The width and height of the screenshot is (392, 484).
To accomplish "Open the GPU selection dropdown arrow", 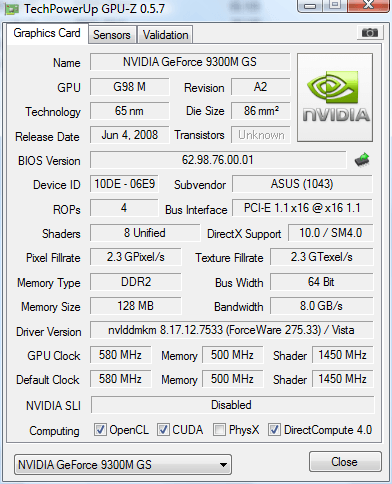I will (x=223, y=465).
